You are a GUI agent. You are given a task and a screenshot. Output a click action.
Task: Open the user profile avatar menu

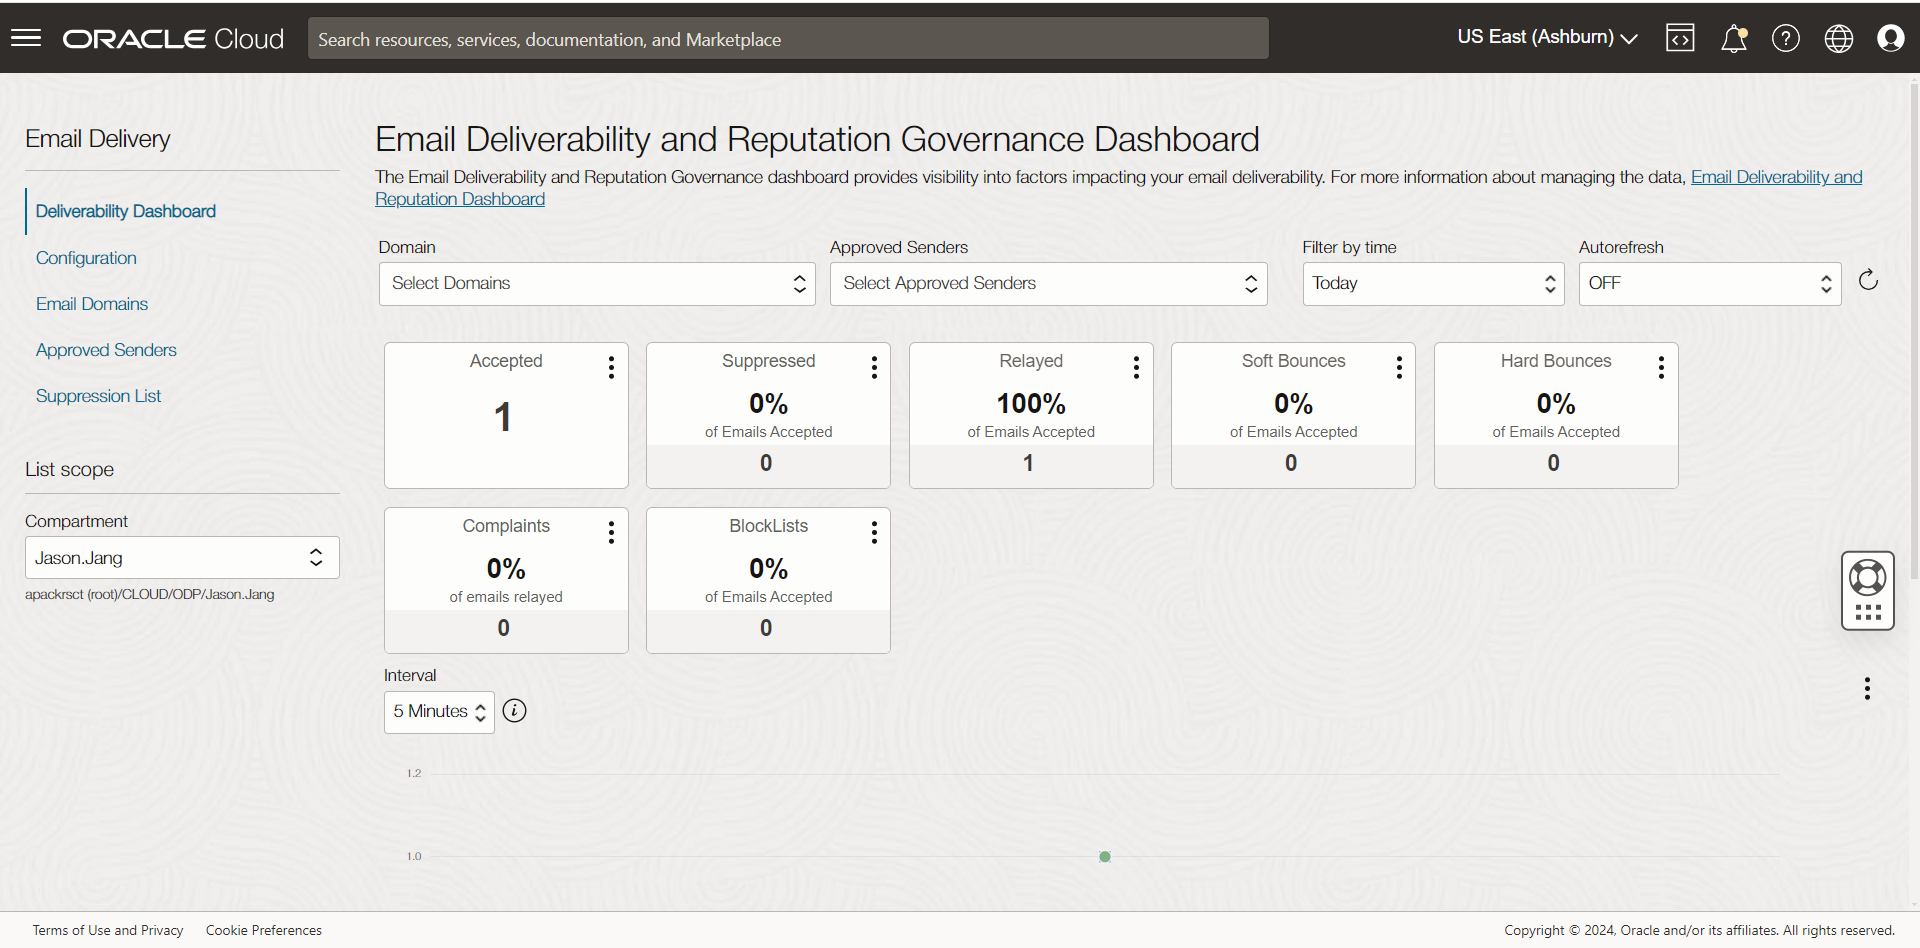click(x=1890, y=38)
